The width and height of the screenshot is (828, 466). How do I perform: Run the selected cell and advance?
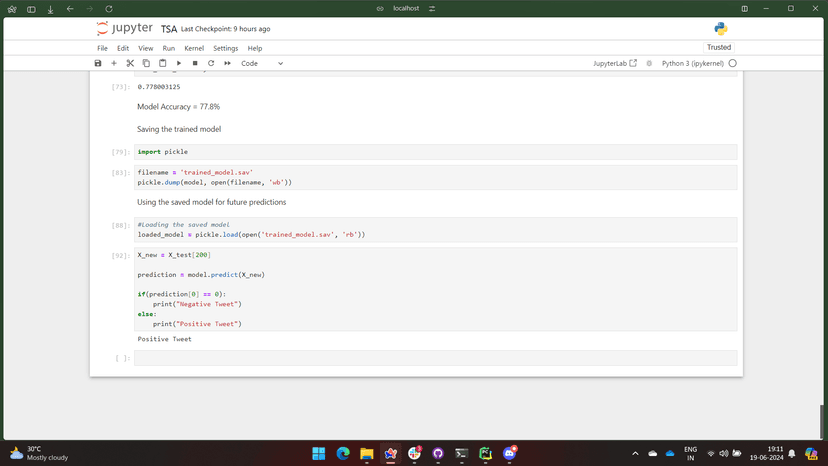tap(179, 63)
